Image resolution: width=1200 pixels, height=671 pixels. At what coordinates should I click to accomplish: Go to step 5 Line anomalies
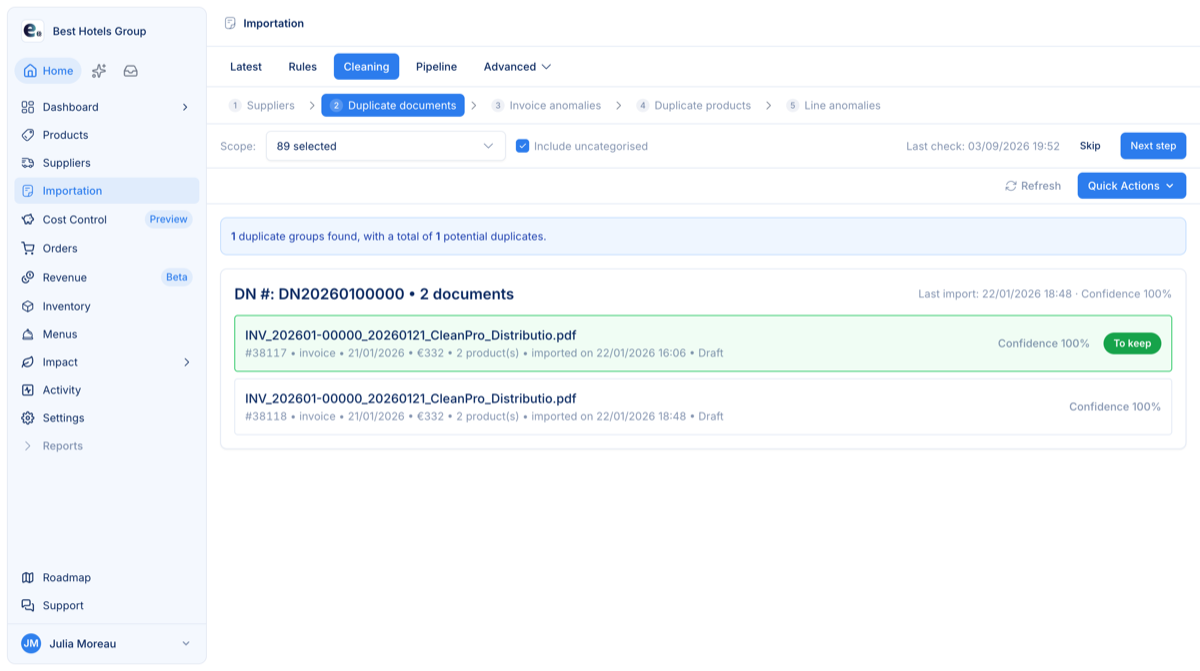point(833,105)
